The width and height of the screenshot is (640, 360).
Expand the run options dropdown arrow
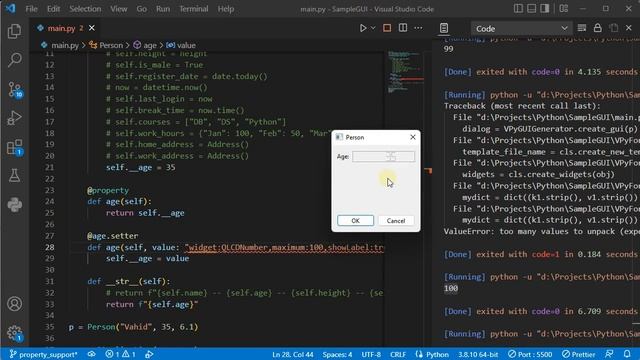(x=373, y=28)
